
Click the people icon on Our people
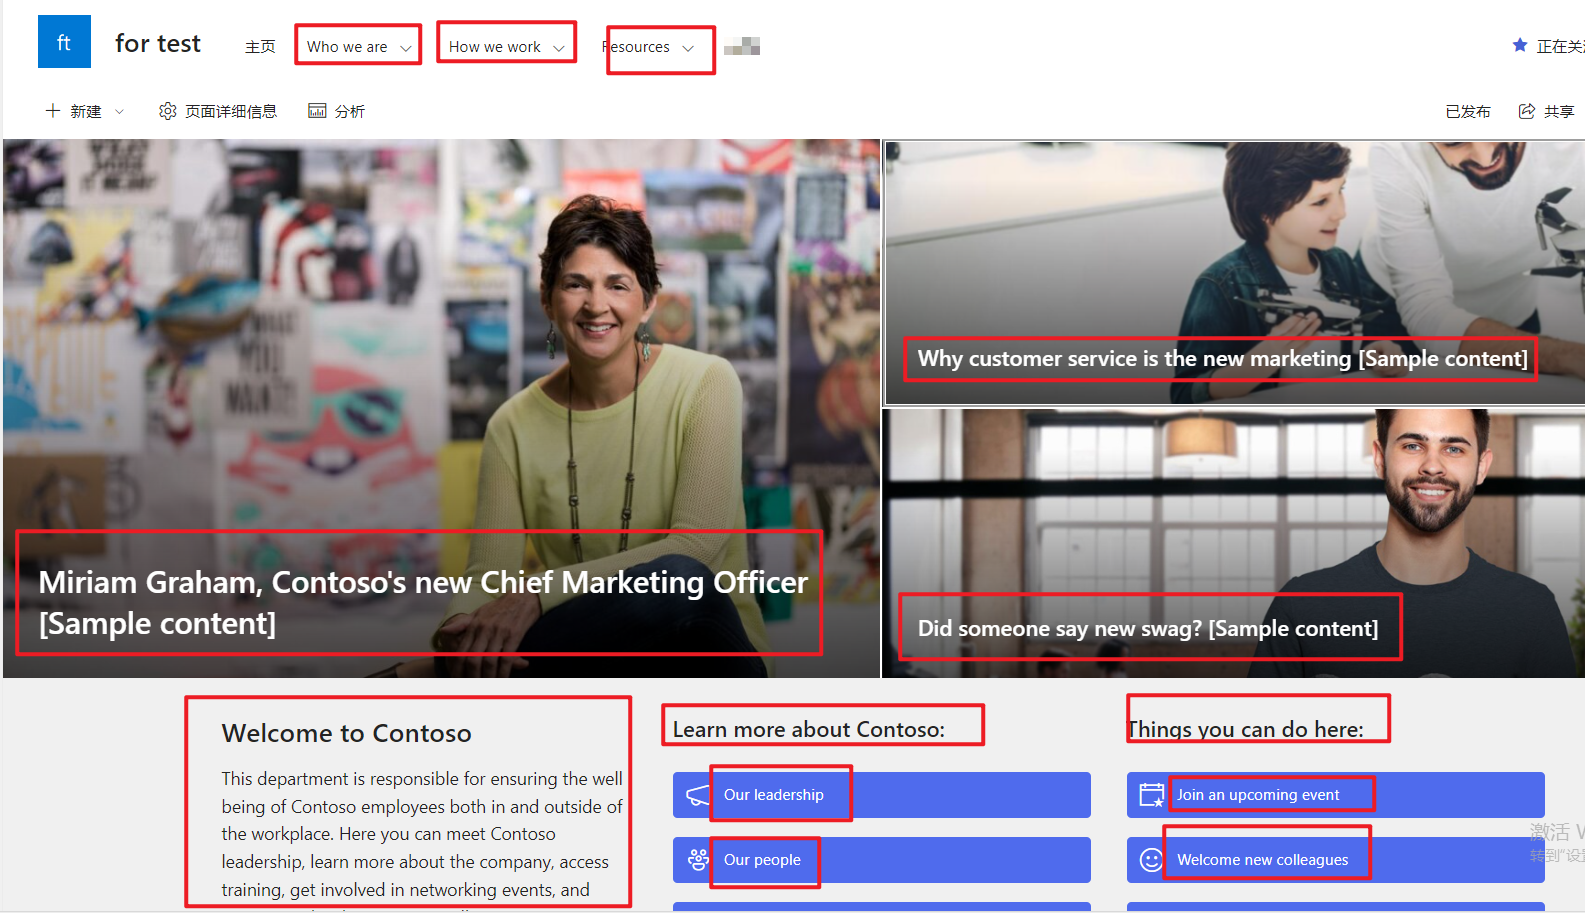click(698, 860)
